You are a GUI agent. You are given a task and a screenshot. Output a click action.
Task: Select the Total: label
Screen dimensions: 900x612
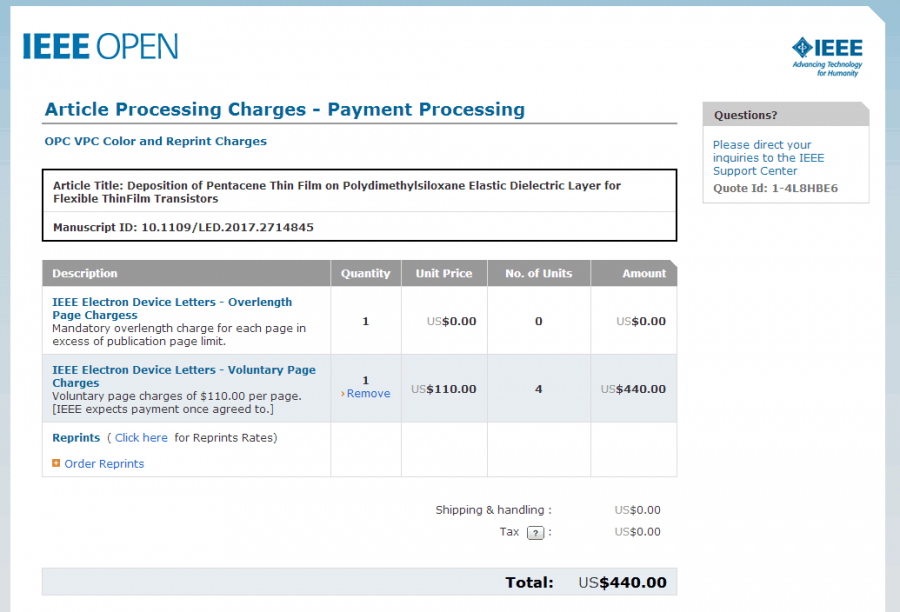[529, 582]
